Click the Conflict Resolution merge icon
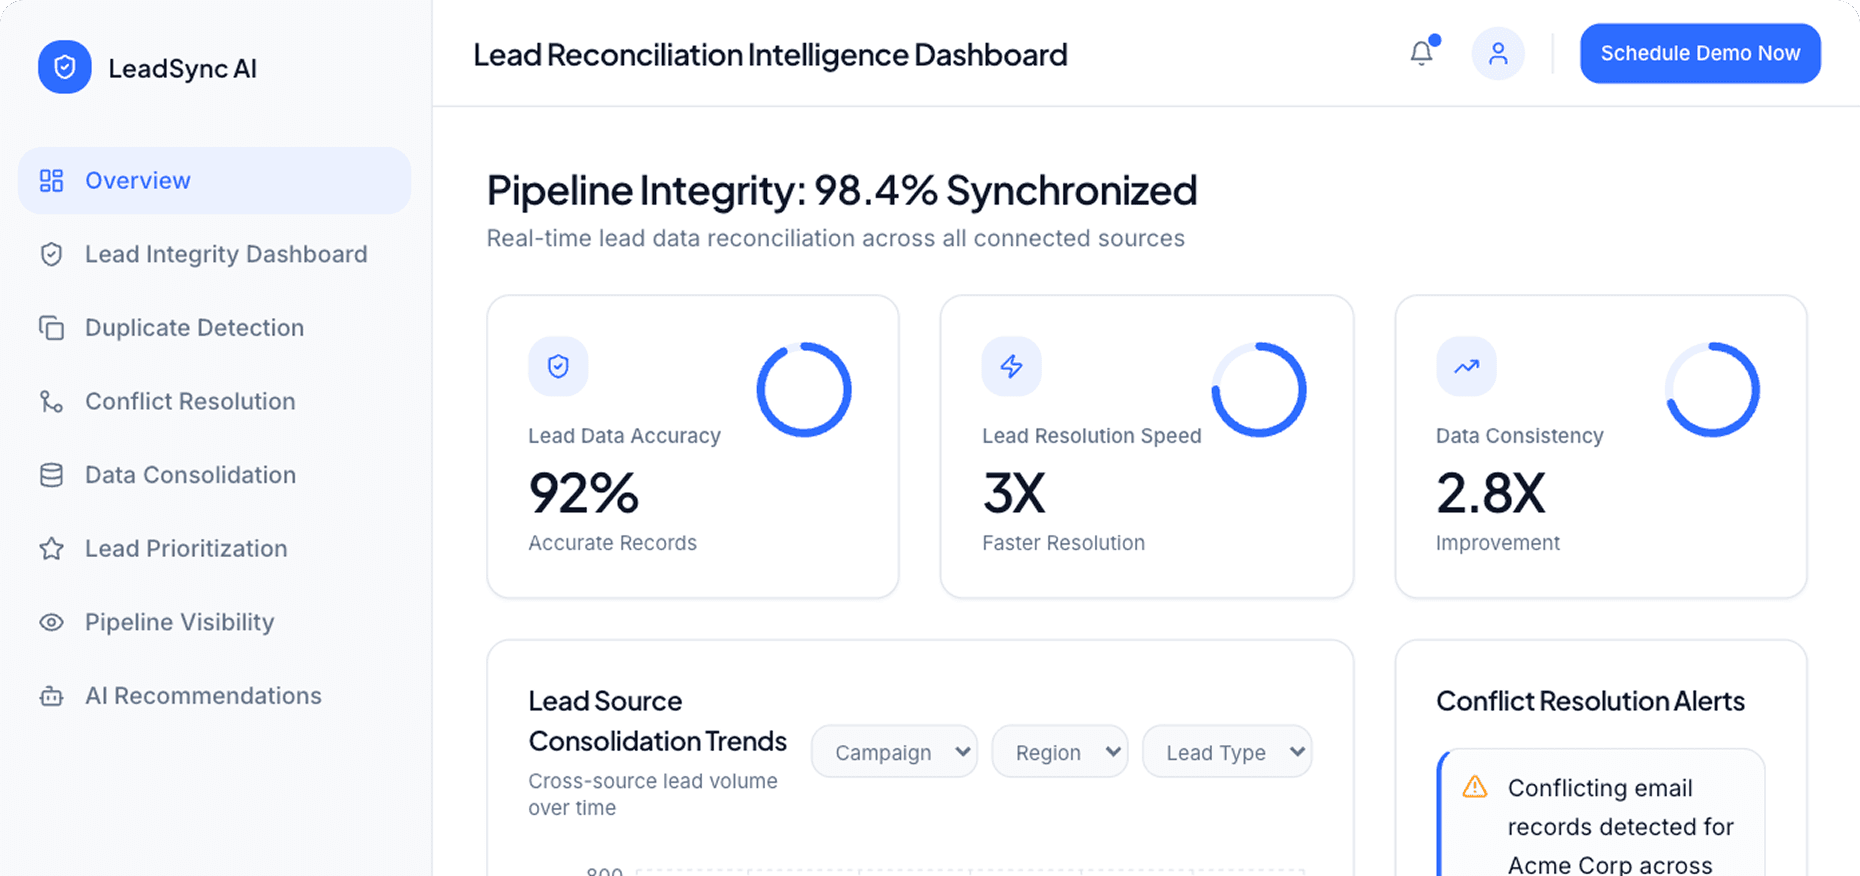 [51, 401]
